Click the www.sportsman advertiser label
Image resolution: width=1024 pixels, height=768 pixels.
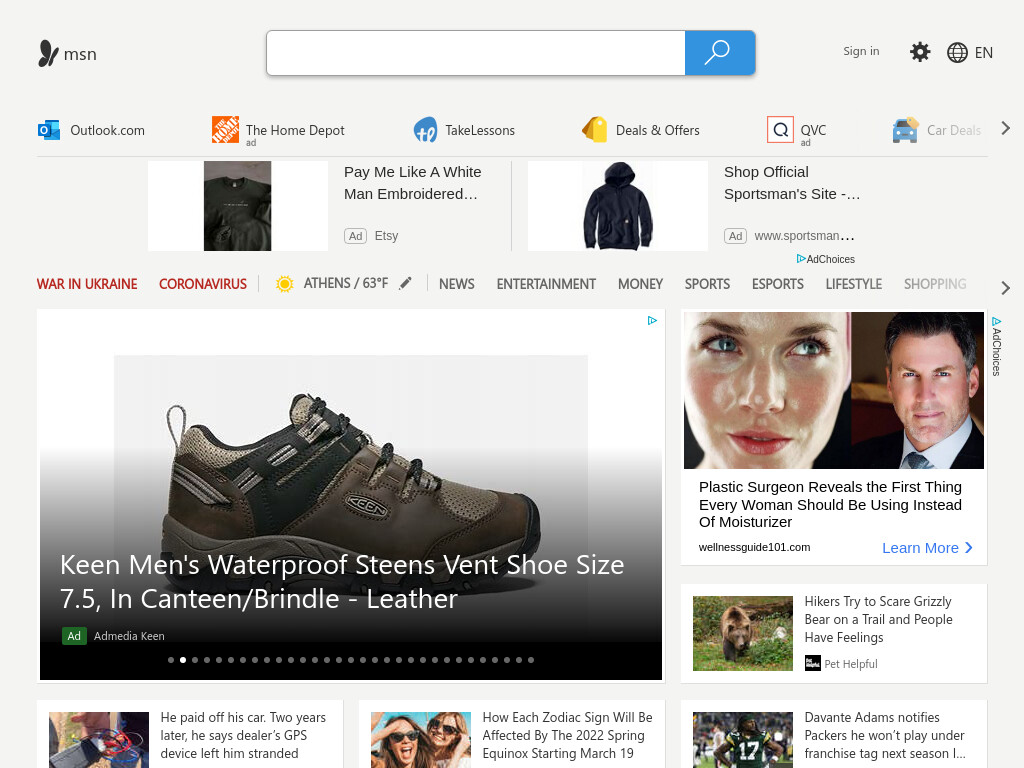pyautogui.click(x=804, y=236)
